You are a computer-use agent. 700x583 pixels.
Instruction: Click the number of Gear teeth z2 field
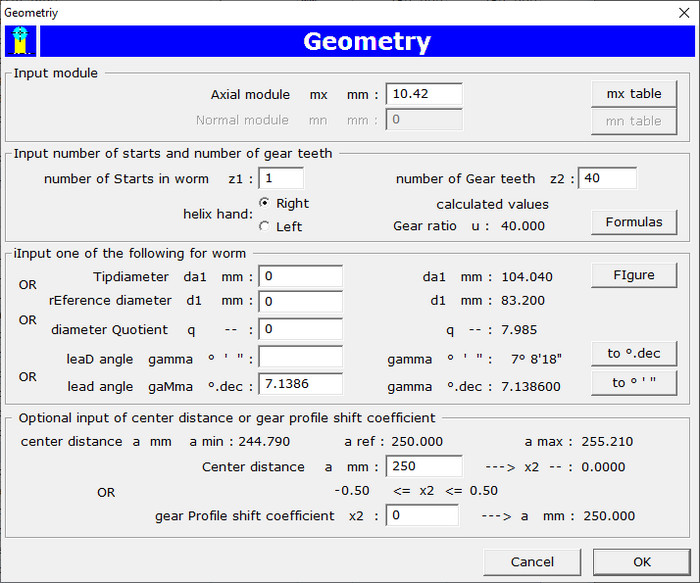tap(606, 178)
